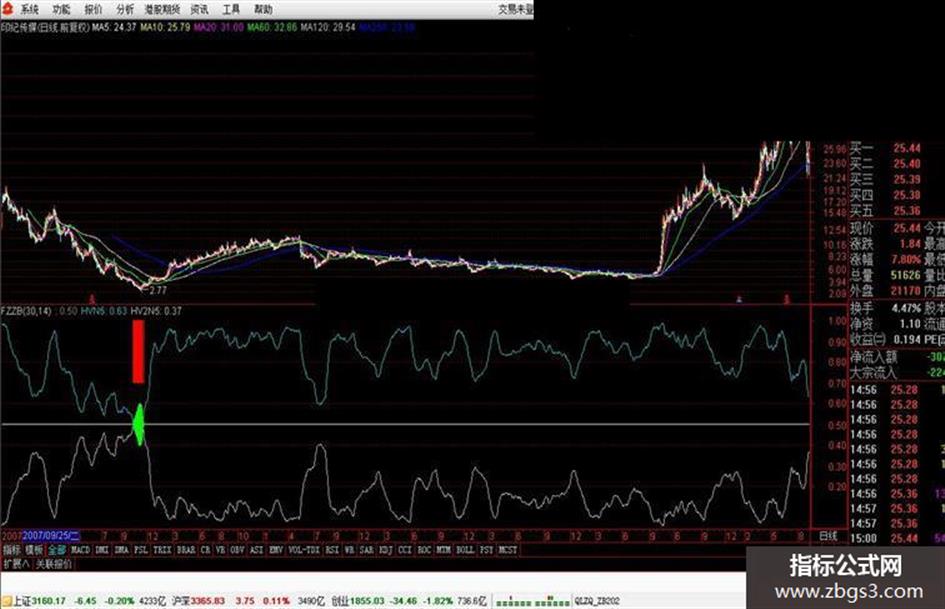Open the 资讯 menu
Viewport: 945px width, 609px height.
[199, 9]
